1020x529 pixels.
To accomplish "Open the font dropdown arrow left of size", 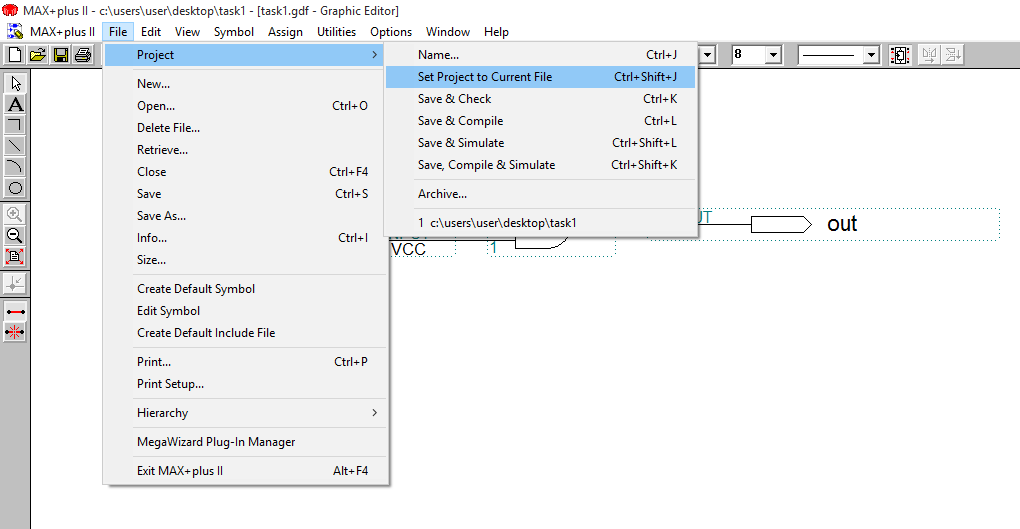I will tap(707, 55).
